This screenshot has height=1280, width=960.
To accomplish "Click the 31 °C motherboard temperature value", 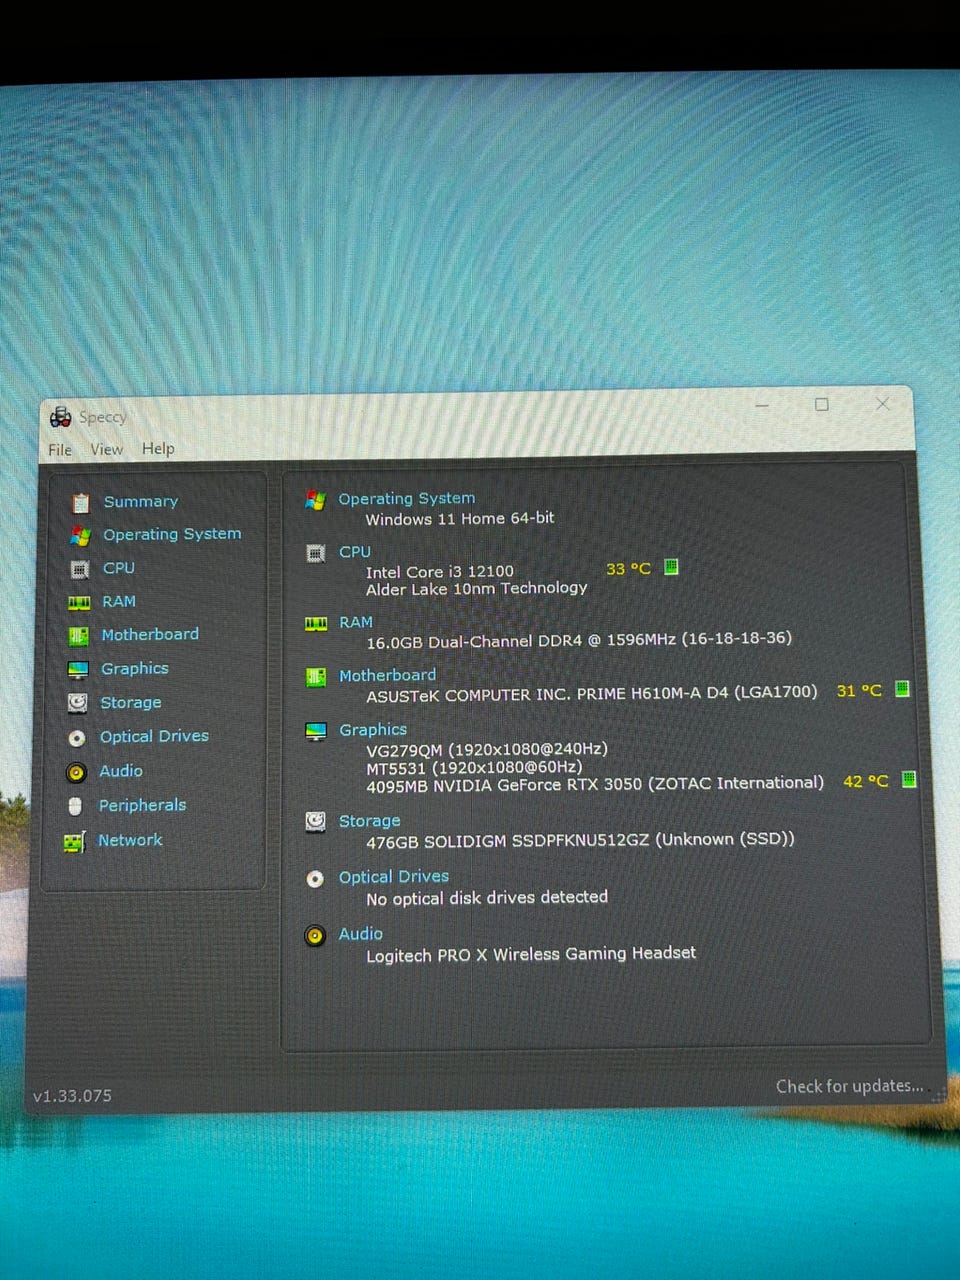I will pos(859,690).
